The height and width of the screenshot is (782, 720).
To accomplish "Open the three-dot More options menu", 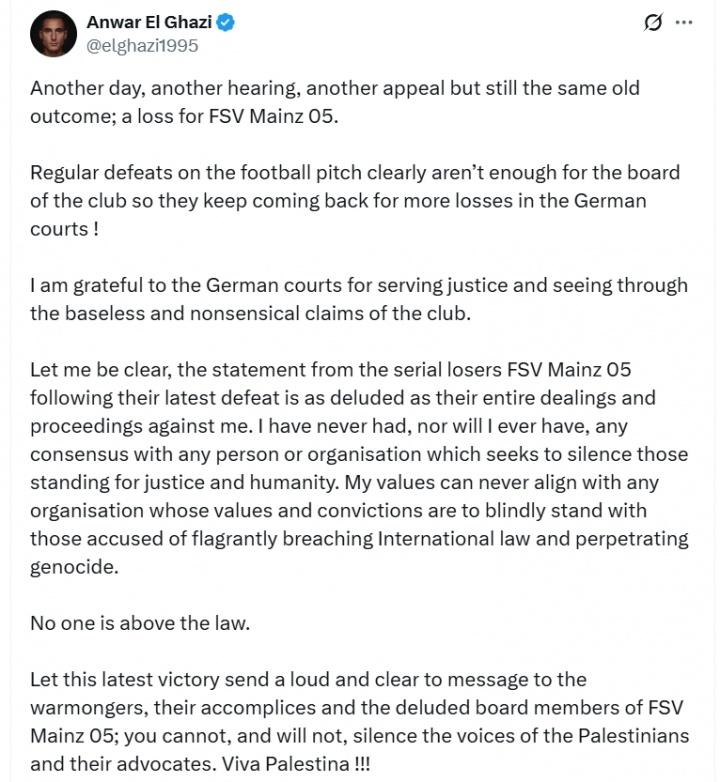I will click(x=684, y=23).
